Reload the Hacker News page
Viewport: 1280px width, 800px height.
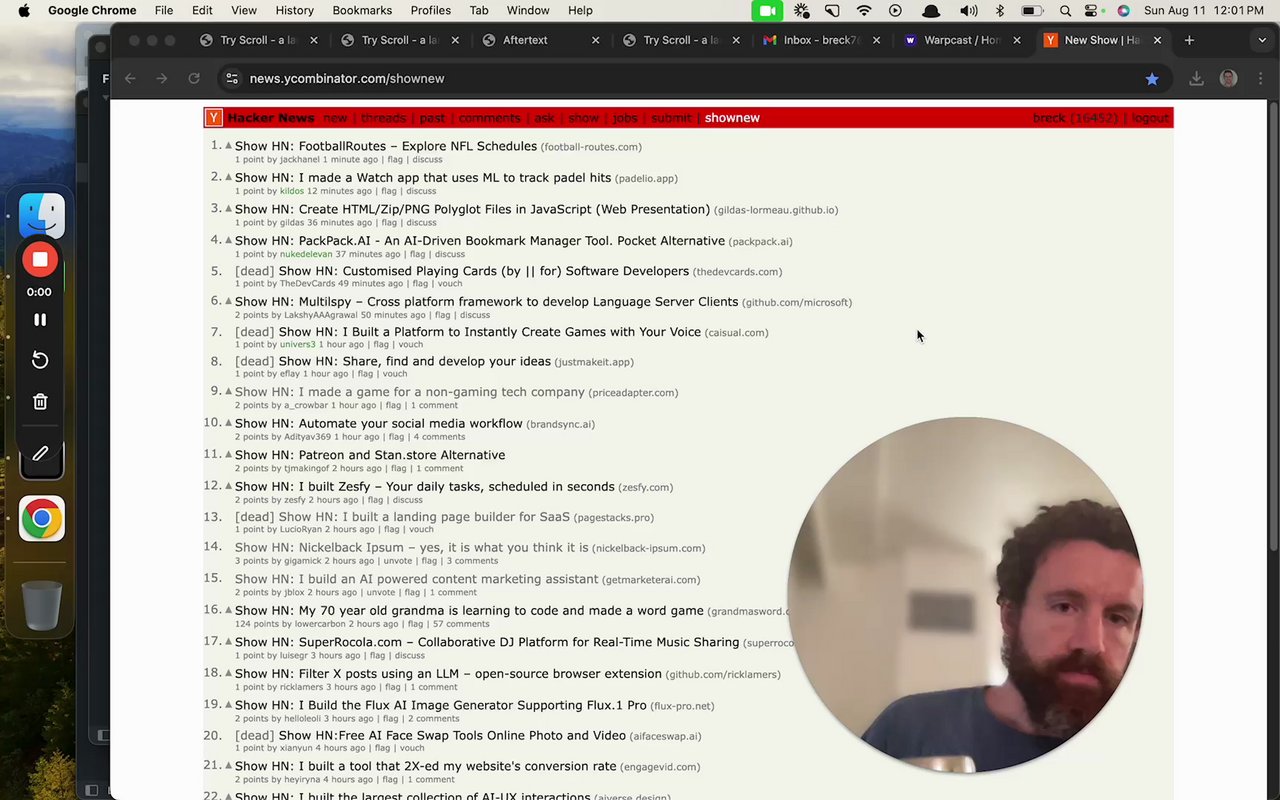(x=194, y=78)
